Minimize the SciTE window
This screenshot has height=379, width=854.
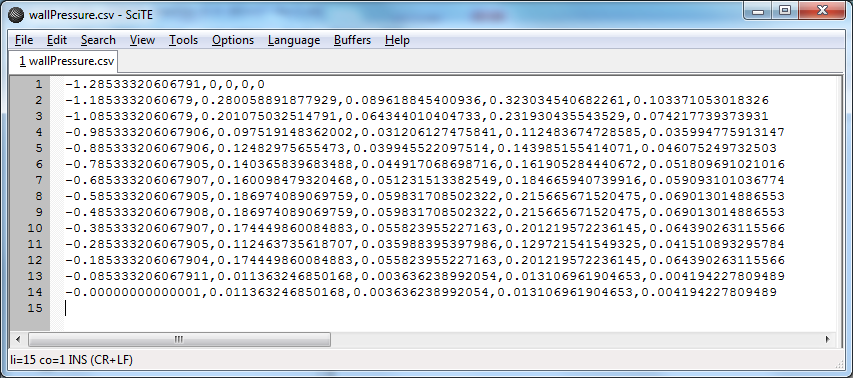pyautogui.click(x=760, y=10)
